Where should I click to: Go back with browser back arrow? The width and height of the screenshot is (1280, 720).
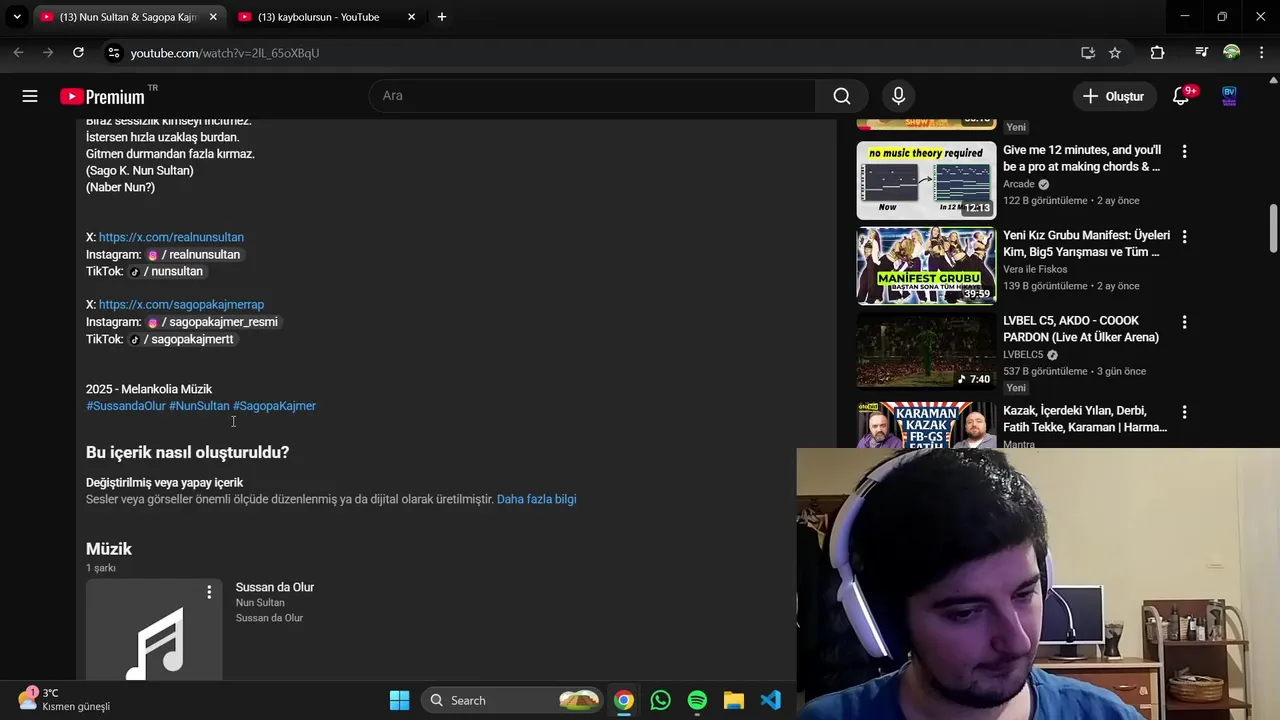pyautogui.click(x=18, y=53)
